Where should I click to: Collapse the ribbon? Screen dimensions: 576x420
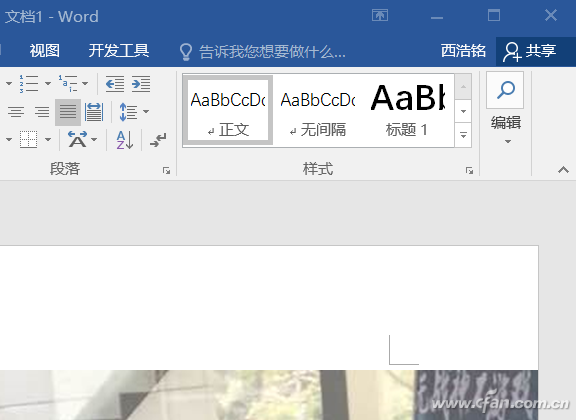[563, 169]
